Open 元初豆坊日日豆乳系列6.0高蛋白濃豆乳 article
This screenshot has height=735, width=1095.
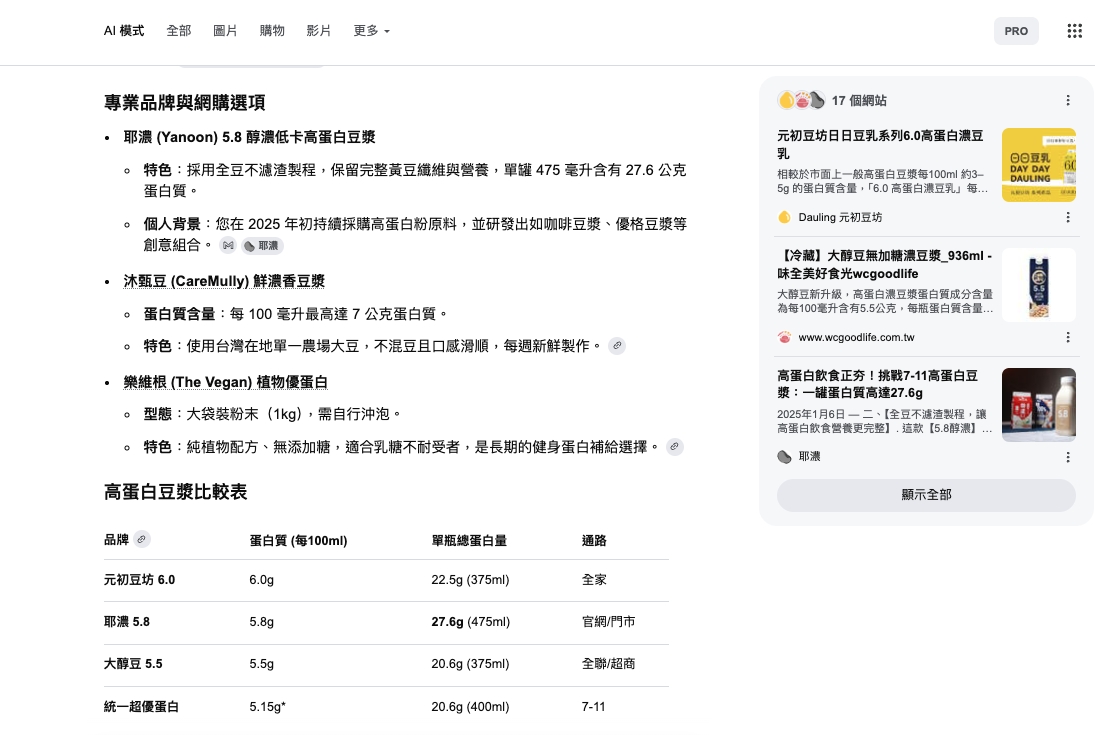click(881, 145)
